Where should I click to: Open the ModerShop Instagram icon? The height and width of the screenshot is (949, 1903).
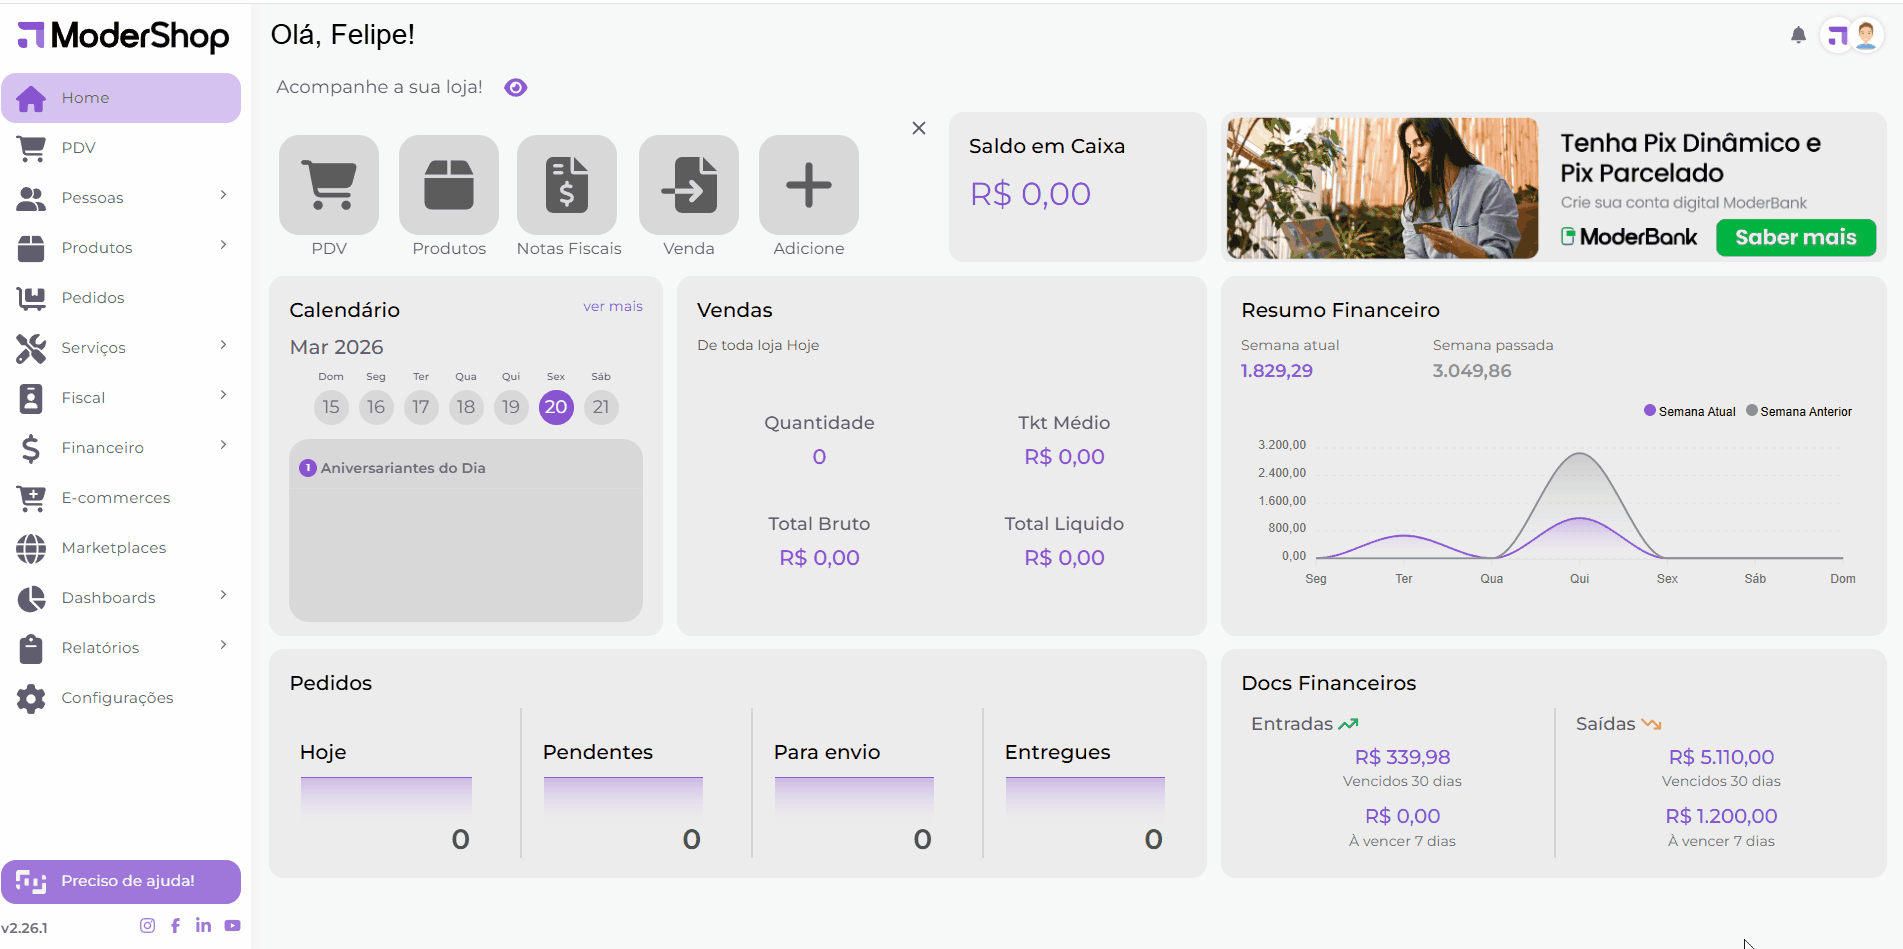tap(147, 925)
